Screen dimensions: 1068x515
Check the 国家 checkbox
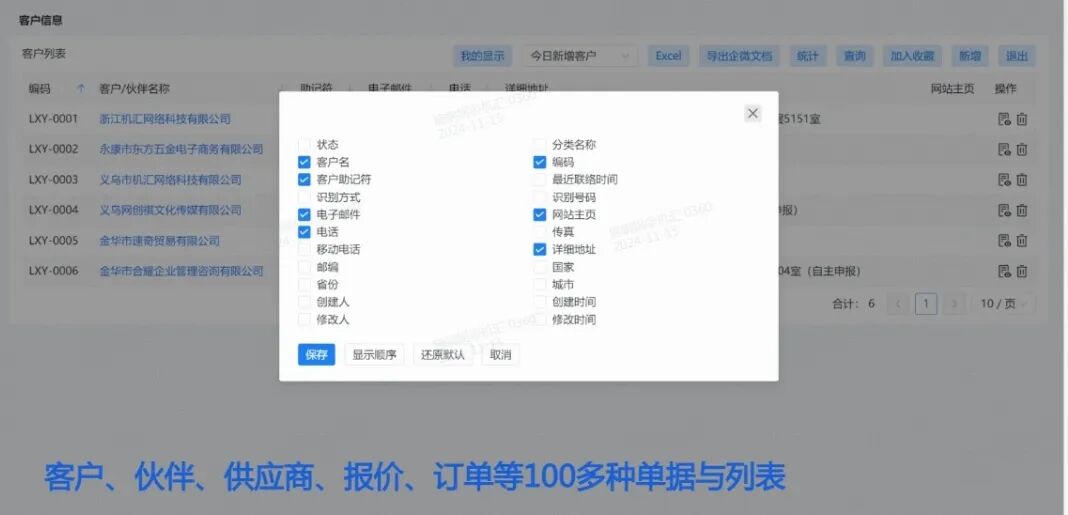click(539, 267)
